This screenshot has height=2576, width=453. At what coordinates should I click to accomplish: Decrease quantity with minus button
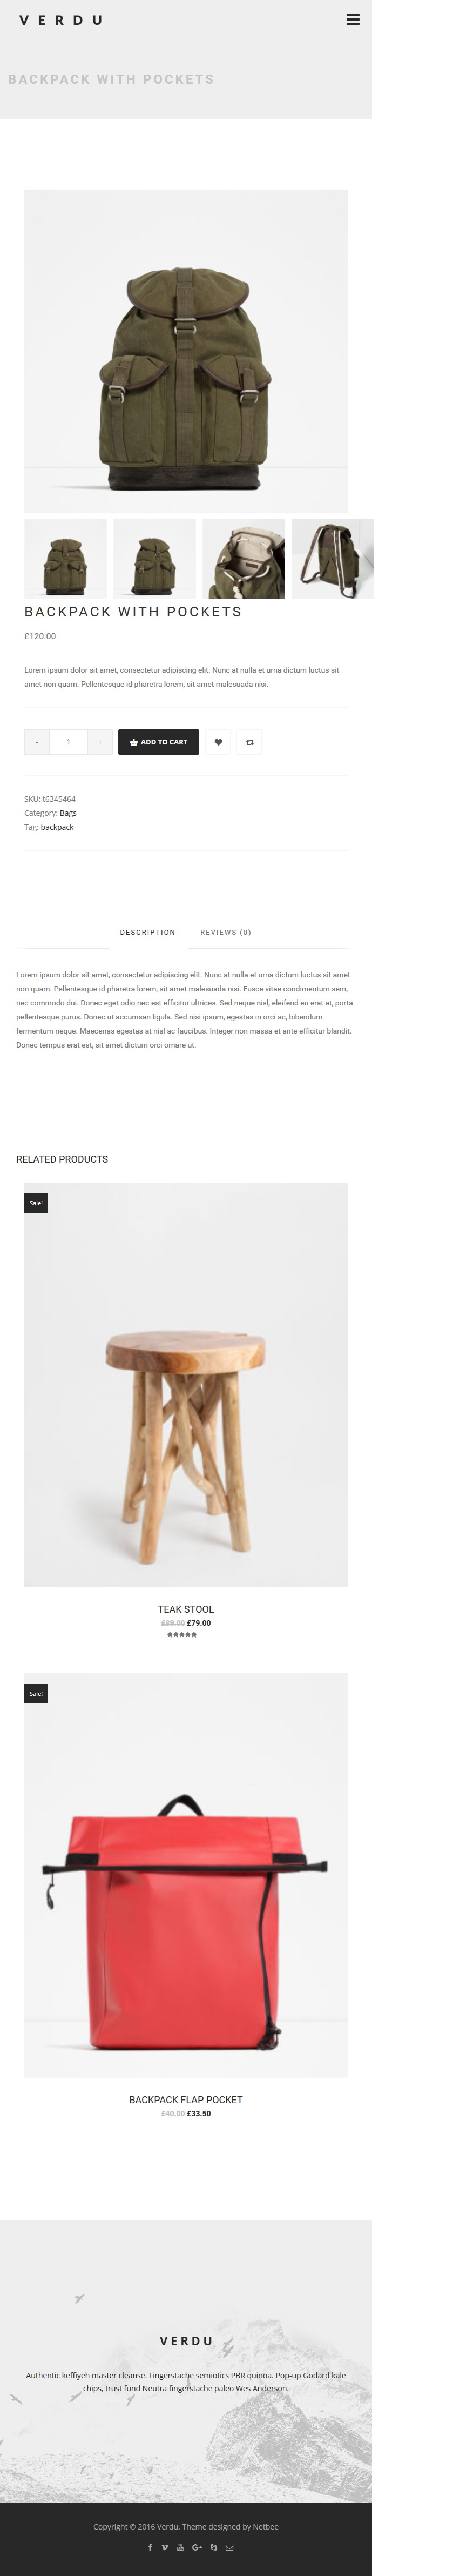[37, 742]
